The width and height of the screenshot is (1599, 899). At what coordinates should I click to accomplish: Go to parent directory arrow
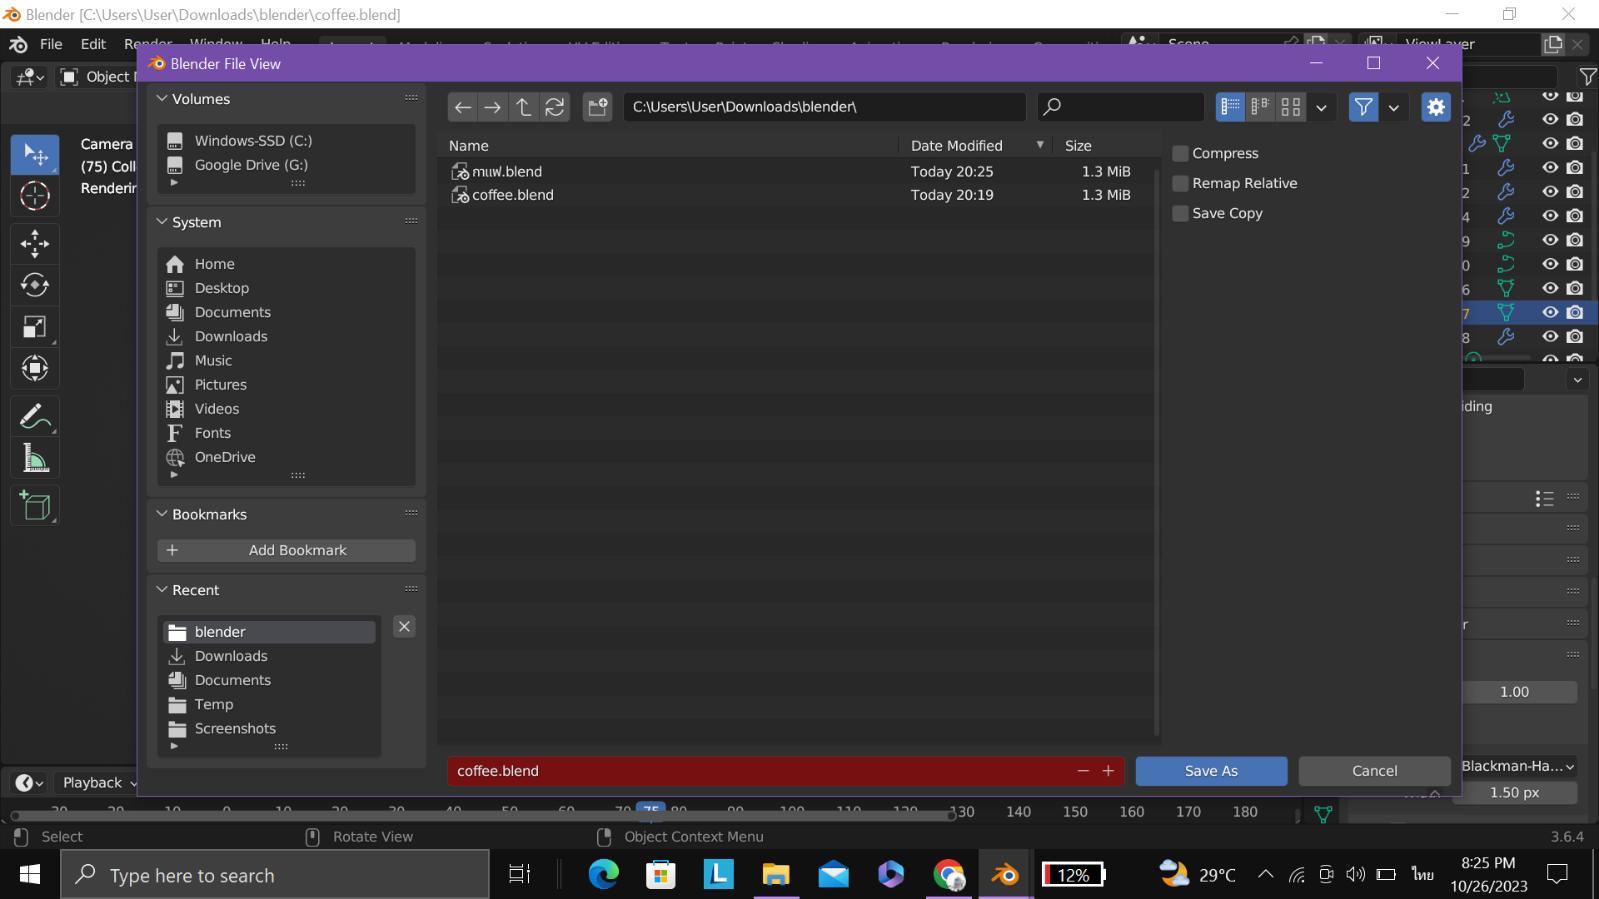523,107
